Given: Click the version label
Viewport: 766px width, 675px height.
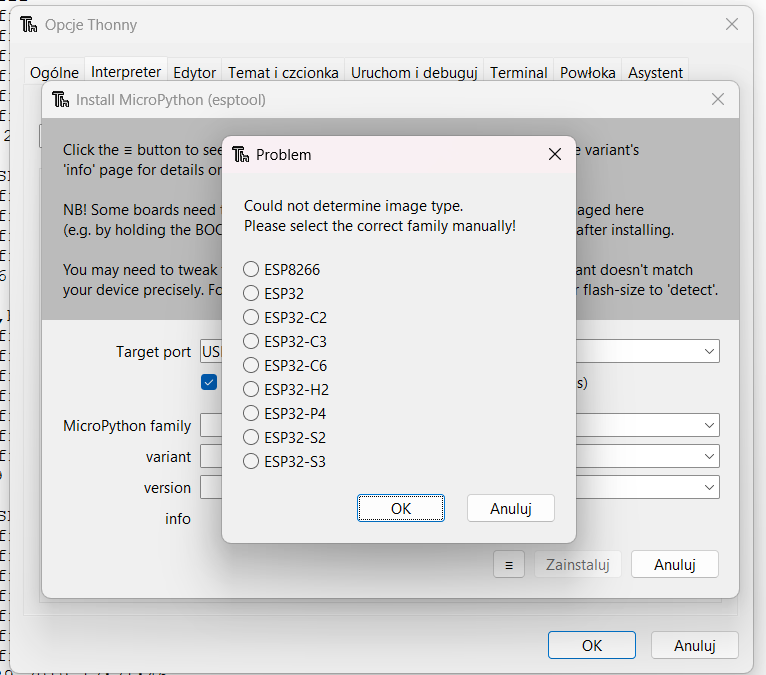Looking at the screenshot, I should [168, 488].
